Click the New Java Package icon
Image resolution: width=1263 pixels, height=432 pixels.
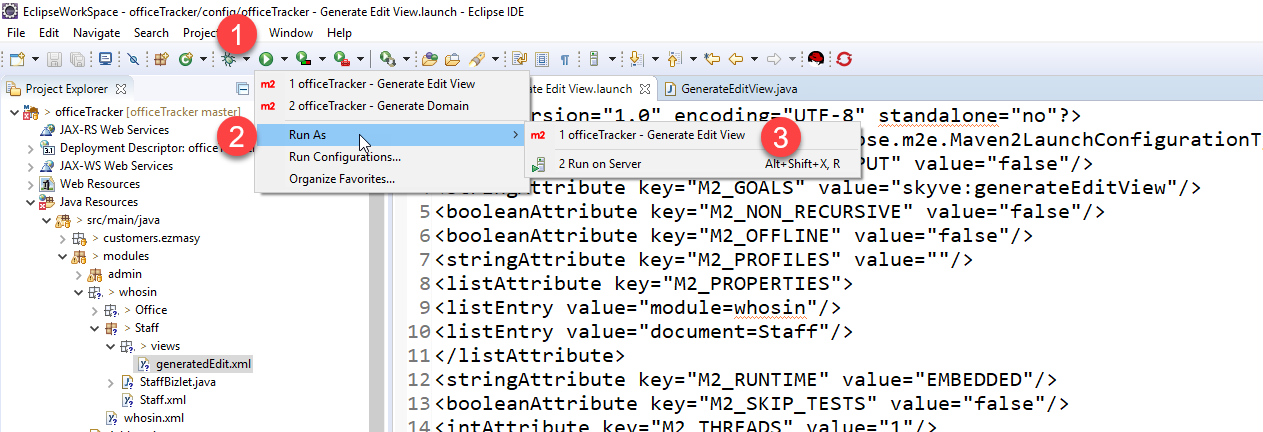tap(160, 59)
